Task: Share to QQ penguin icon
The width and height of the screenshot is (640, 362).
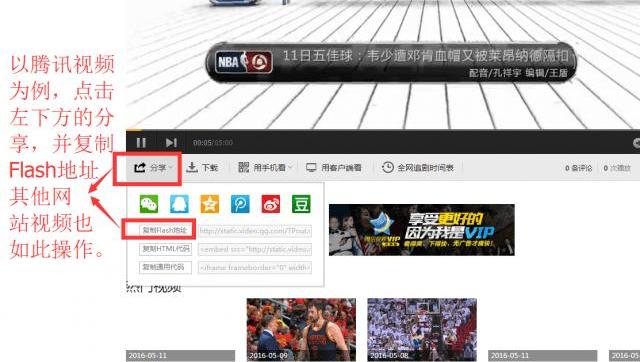Action: pos(179,204)
